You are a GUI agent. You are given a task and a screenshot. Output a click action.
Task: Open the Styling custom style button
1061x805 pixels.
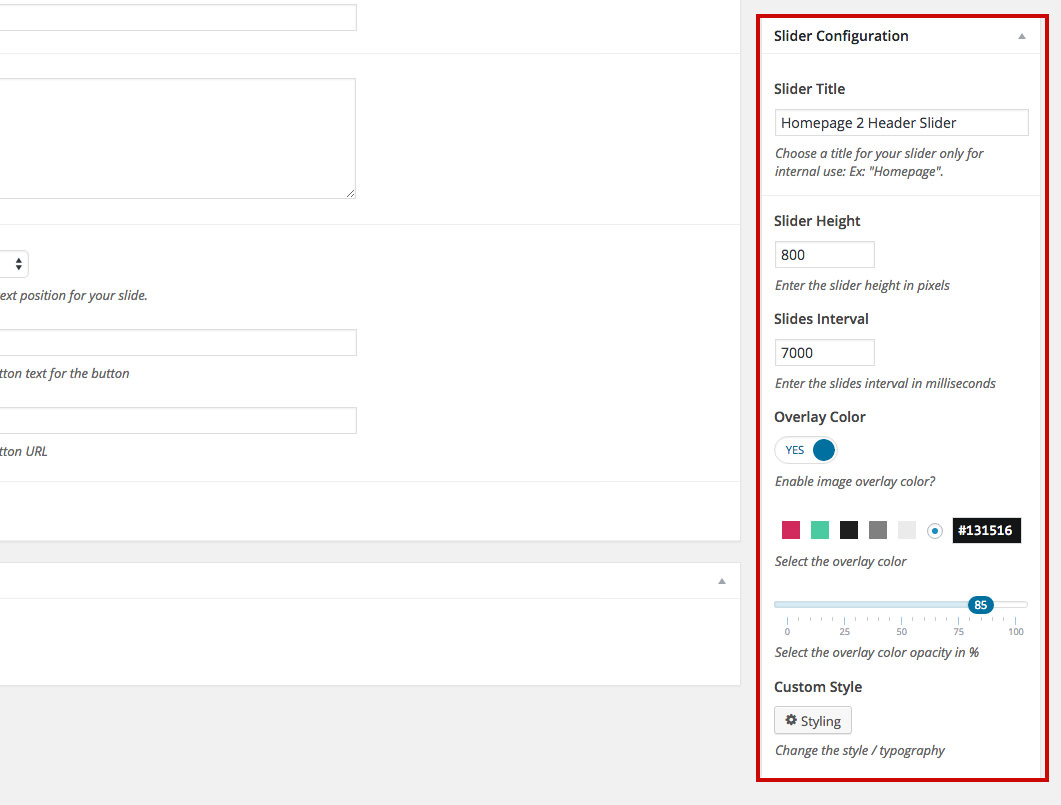coord(813,720)
